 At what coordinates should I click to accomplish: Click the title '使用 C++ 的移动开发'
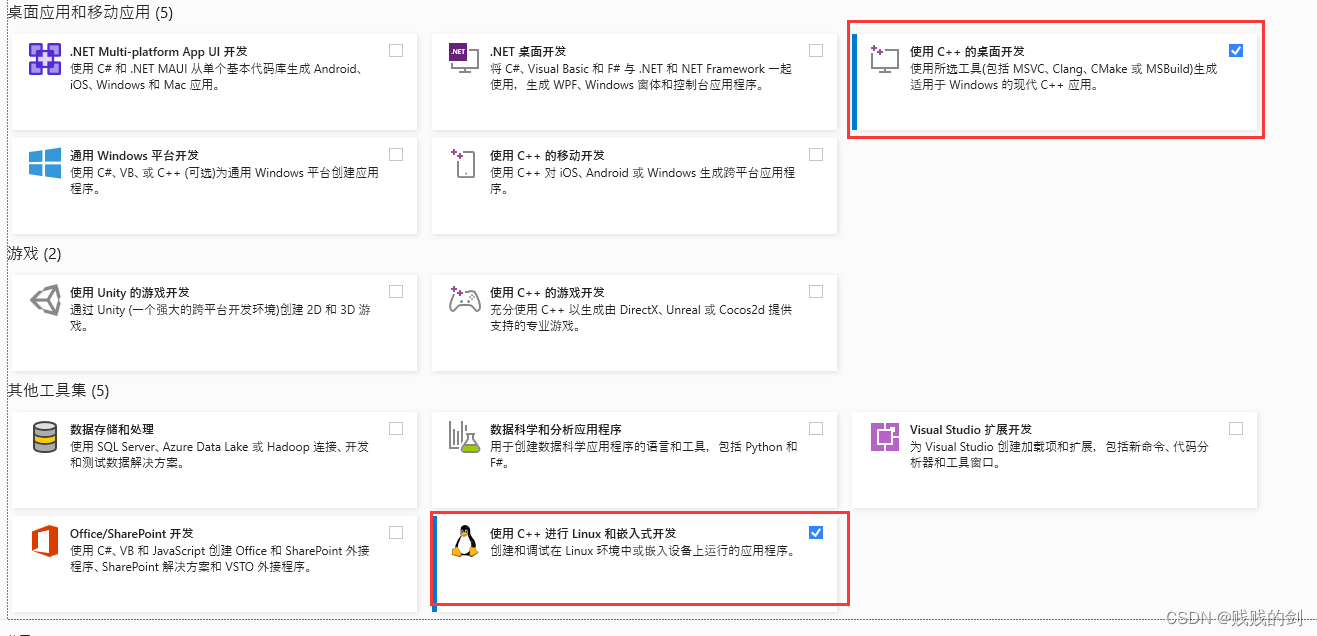point(547,156)
